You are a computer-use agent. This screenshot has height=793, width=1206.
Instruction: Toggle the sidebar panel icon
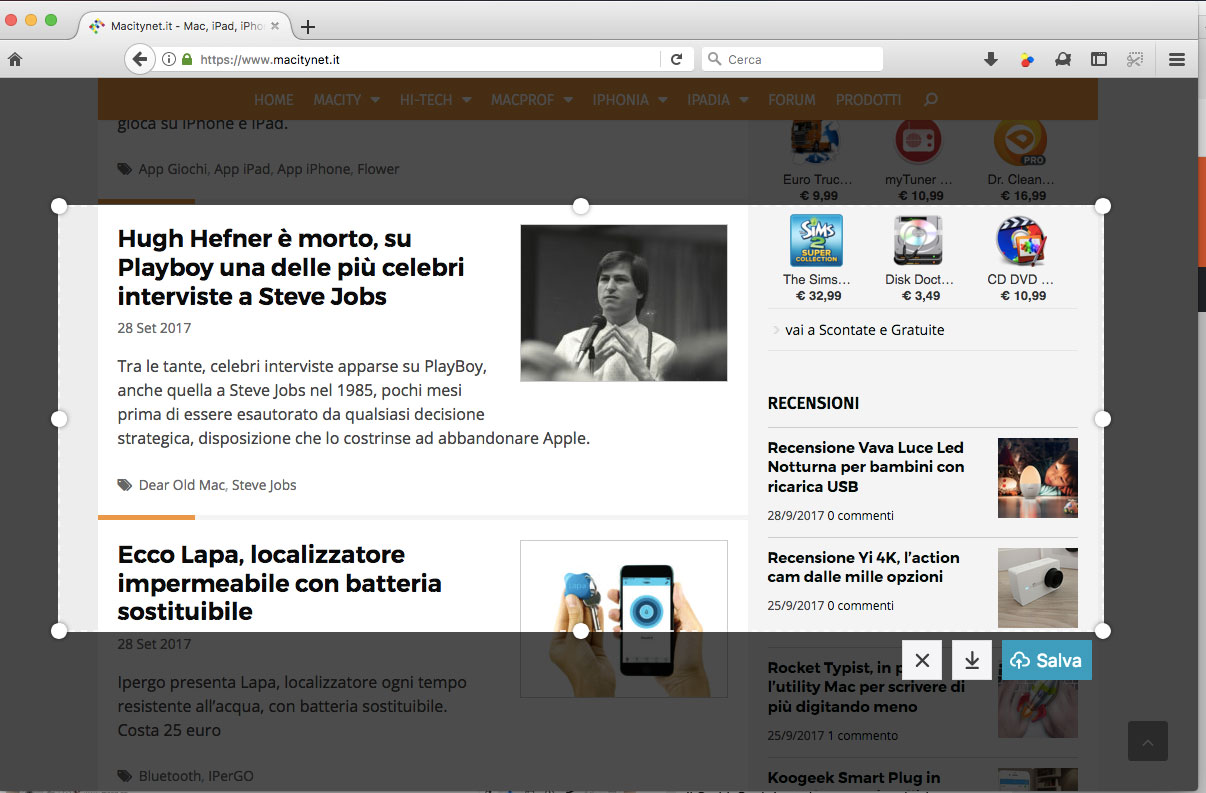click(1099, 59)
